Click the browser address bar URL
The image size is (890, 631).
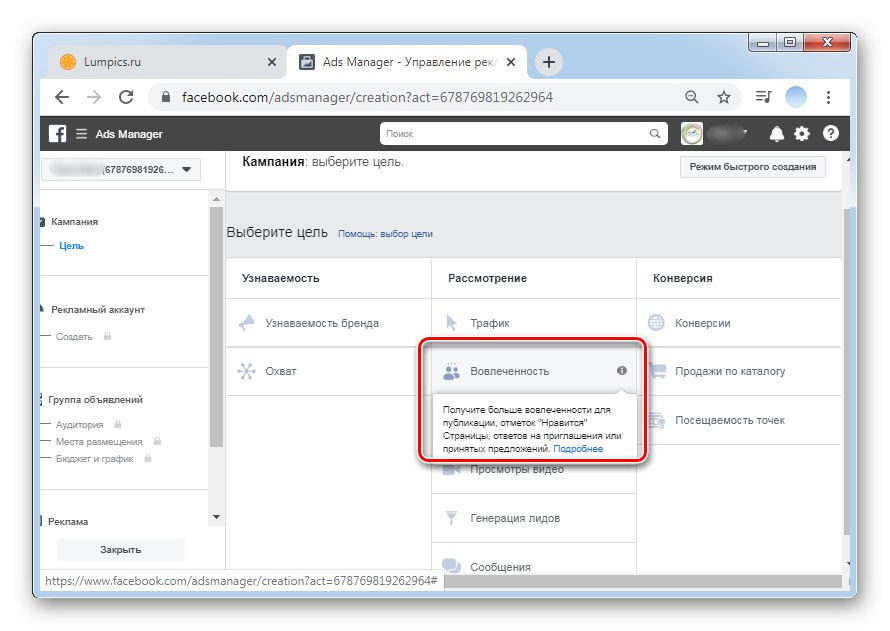click(367, 97)
